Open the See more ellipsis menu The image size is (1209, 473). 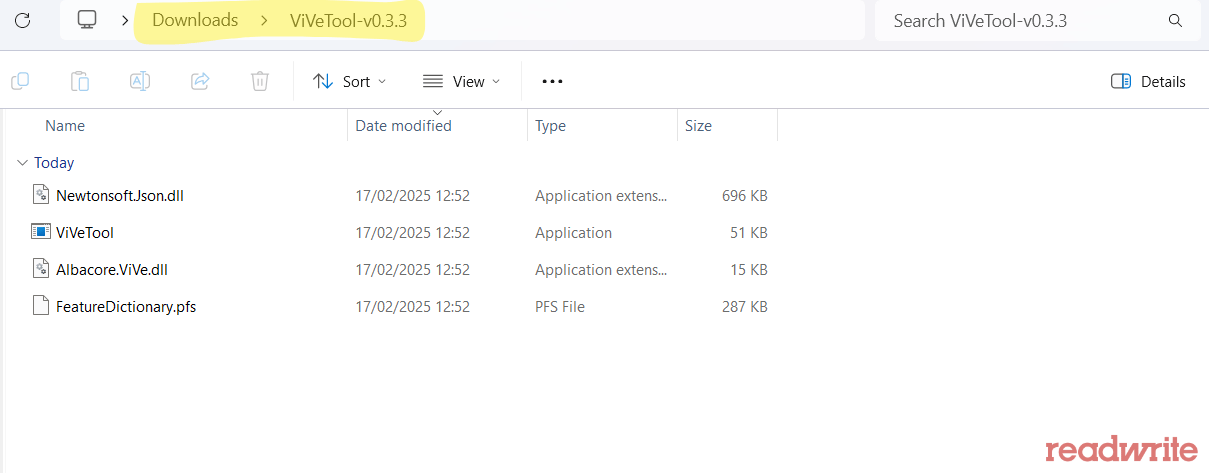pos(552,81)
